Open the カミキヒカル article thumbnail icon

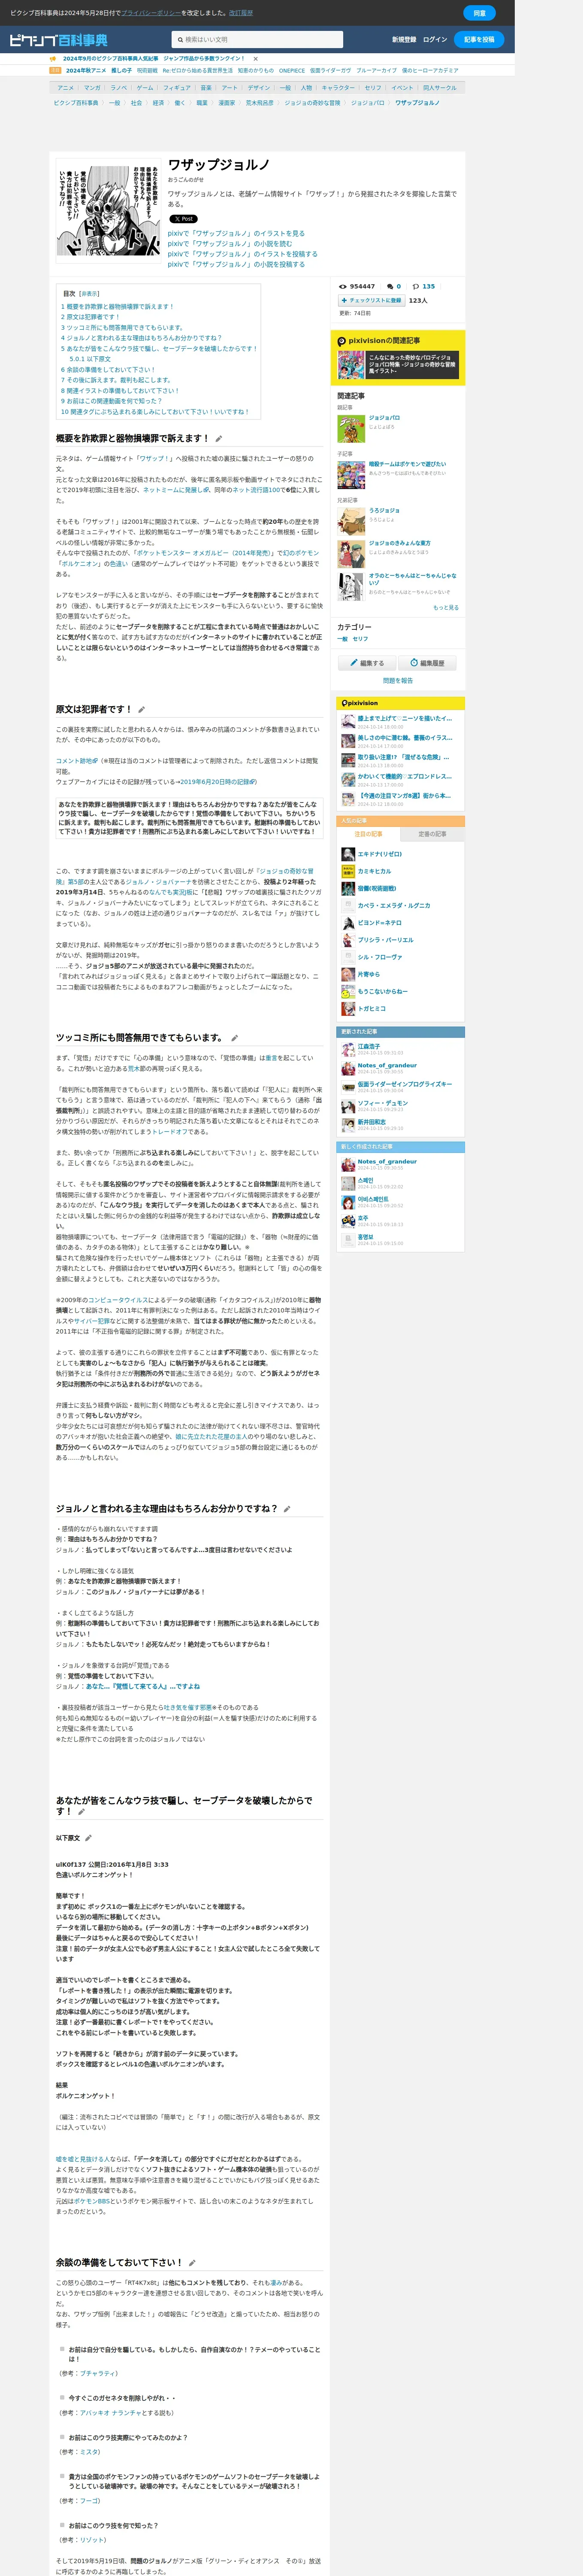click(x=348, y=871)
